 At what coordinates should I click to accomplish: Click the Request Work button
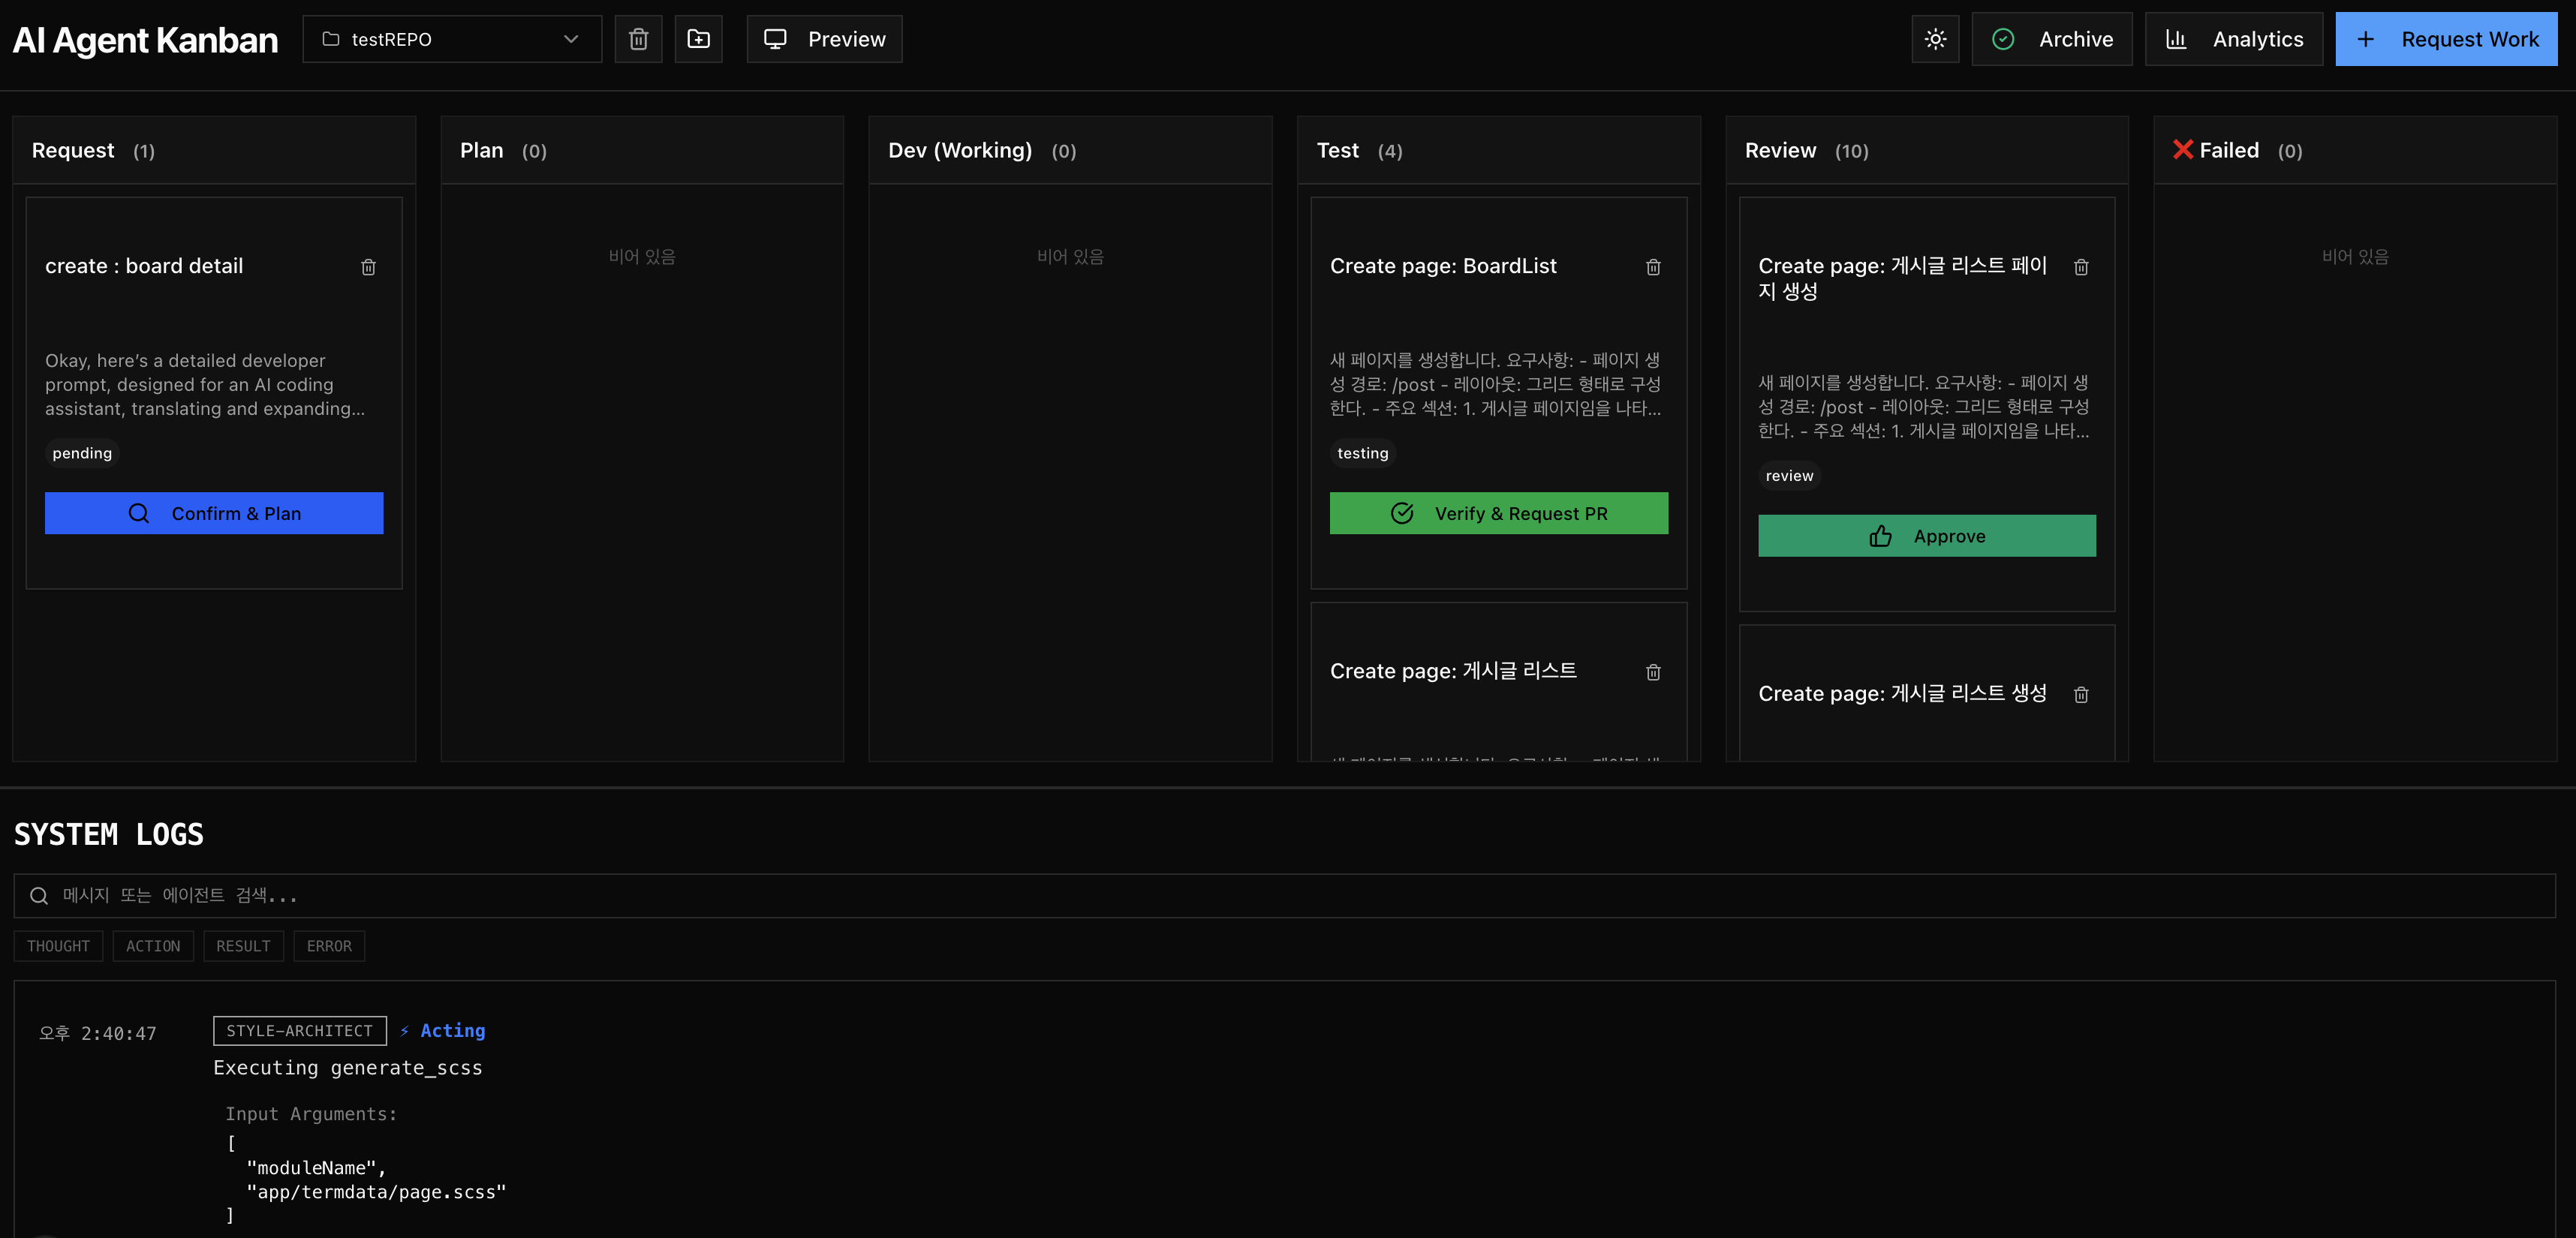pyautogui.click(x=2445, y=39)
